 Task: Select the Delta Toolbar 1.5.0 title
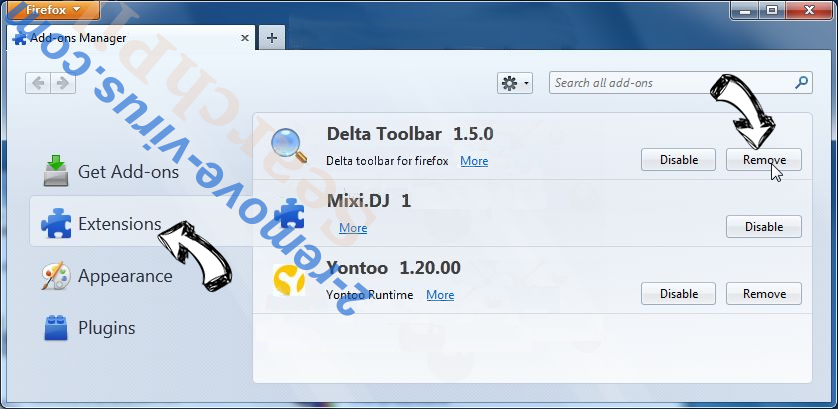pyautogui.click(x=410, y=134)
